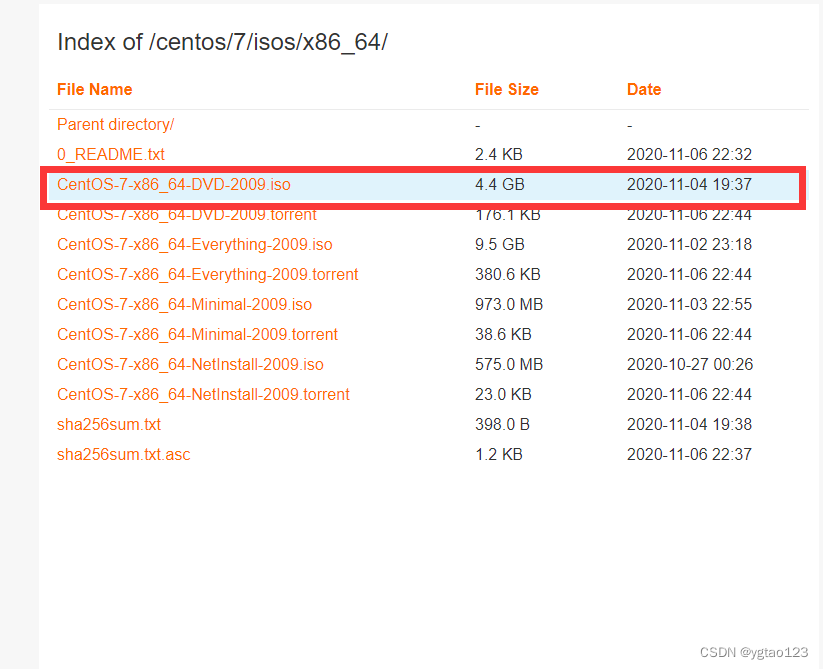823x669 pixels.
Task: Select the 380.6 KB size value
Action: click(x=508, y=274)
